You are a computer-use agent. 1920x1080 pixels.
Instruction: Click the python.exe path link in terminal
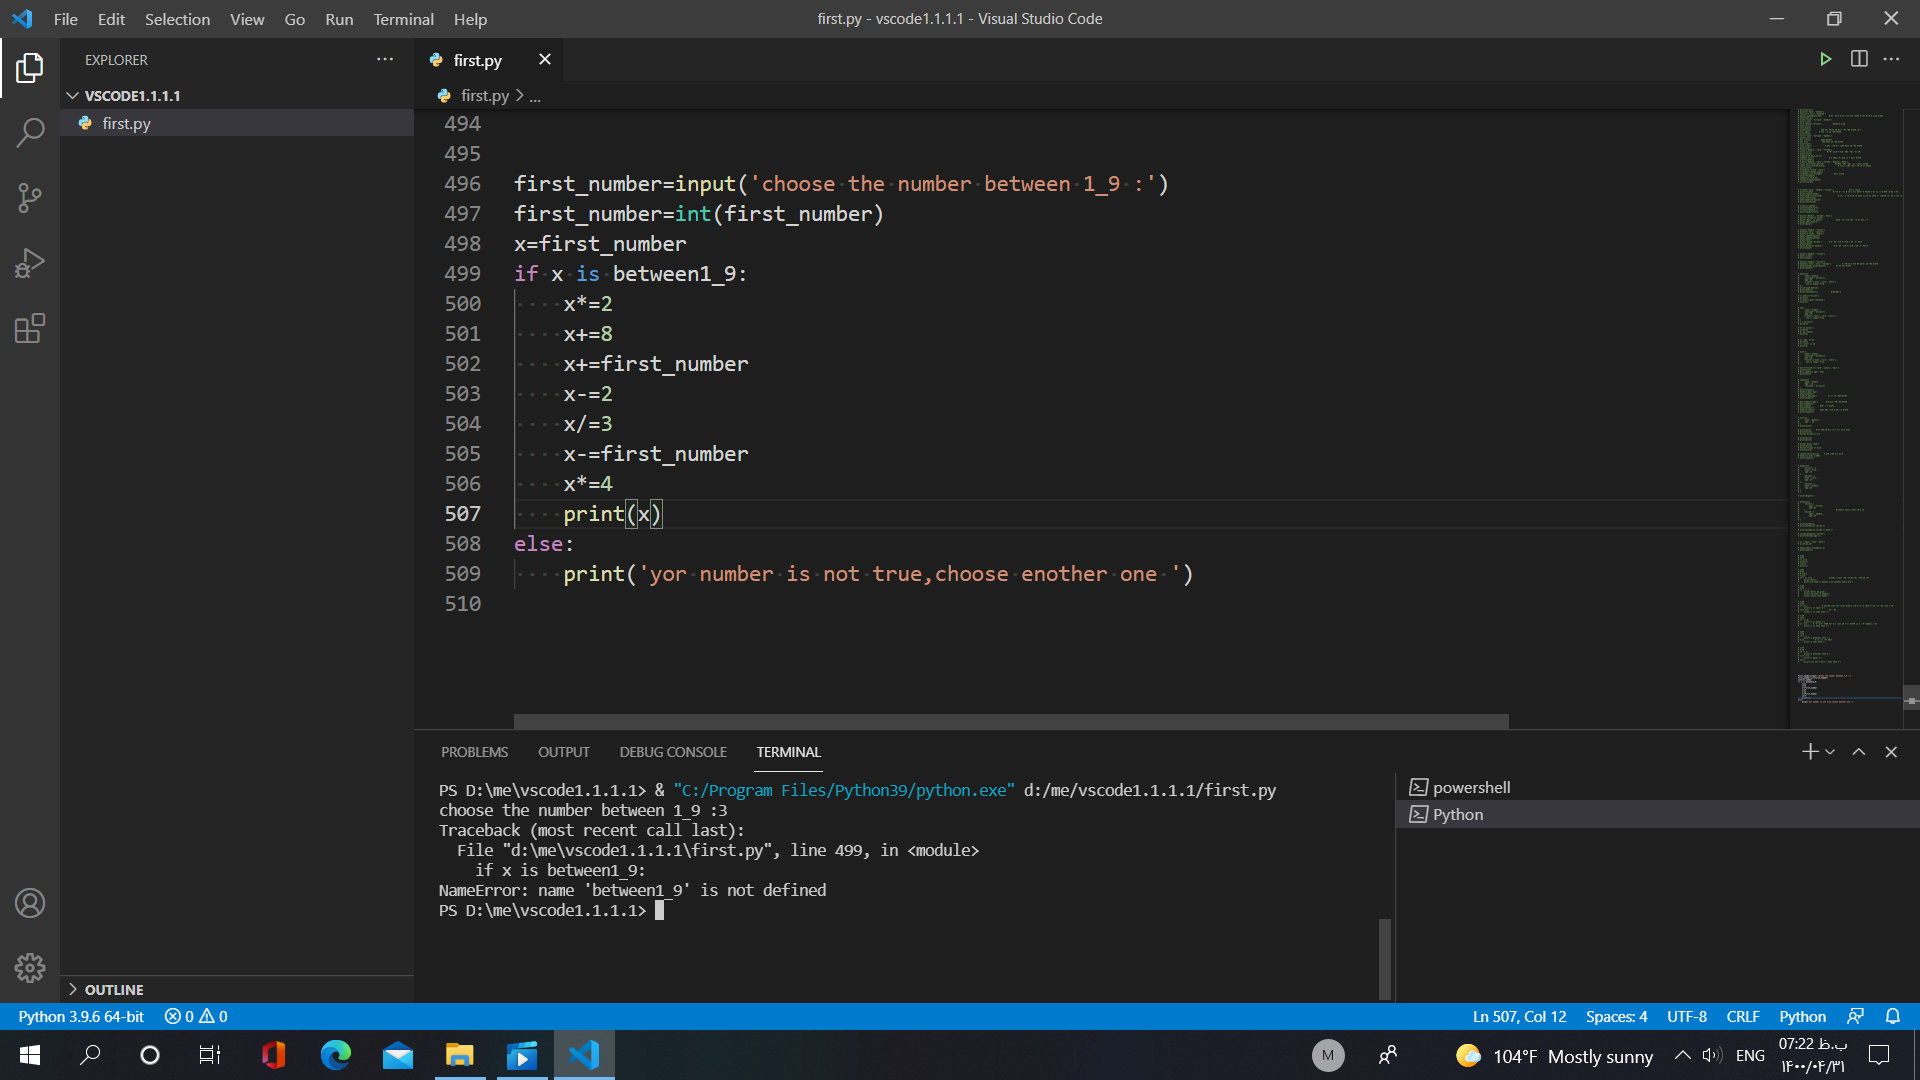coord(844,790)
